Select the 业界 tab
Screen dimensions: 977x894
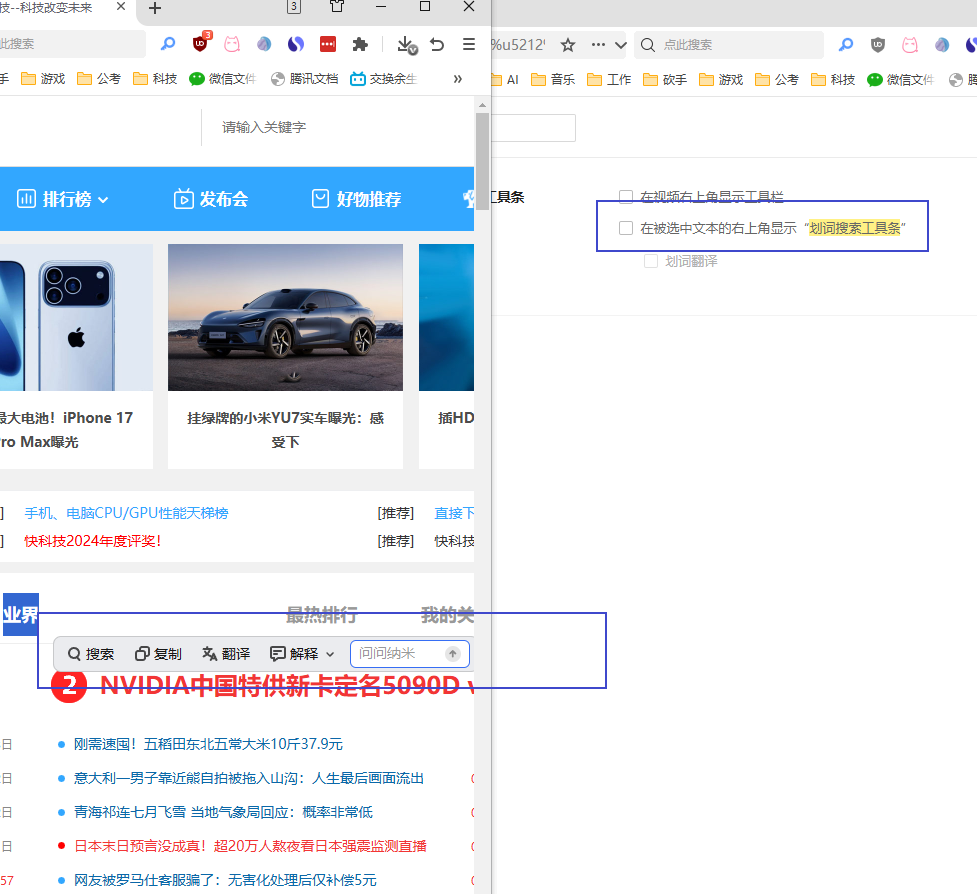click(x=21, y=615)
